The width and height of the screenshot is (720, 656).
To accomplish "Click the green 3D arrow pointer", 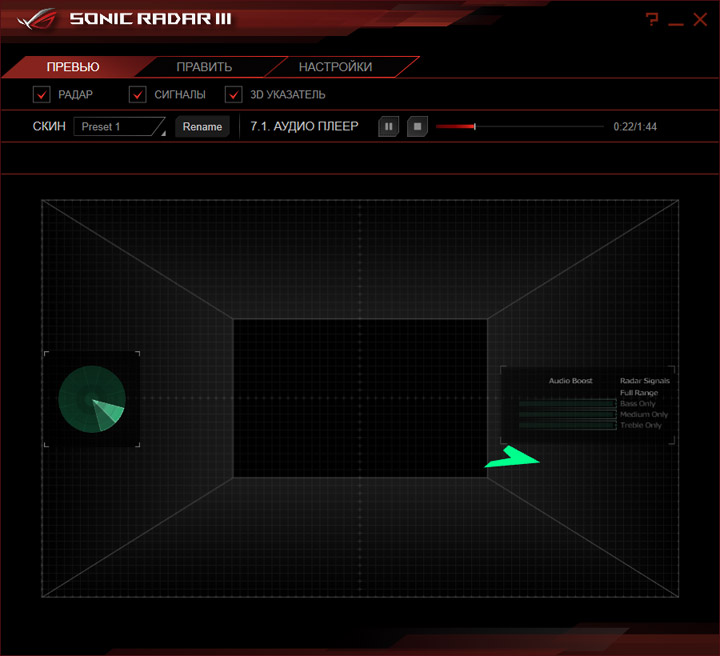I will 512,457.
